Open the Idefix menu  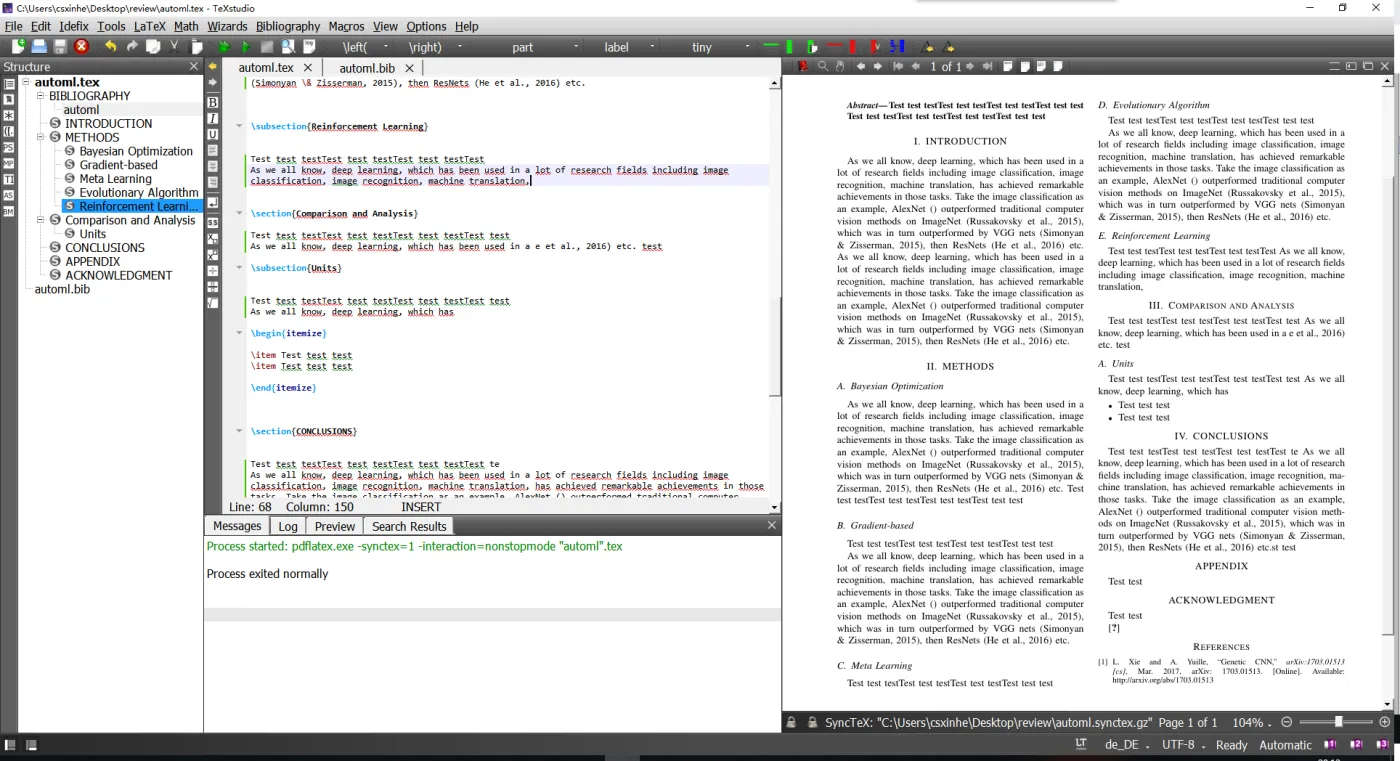click(73, 26)
